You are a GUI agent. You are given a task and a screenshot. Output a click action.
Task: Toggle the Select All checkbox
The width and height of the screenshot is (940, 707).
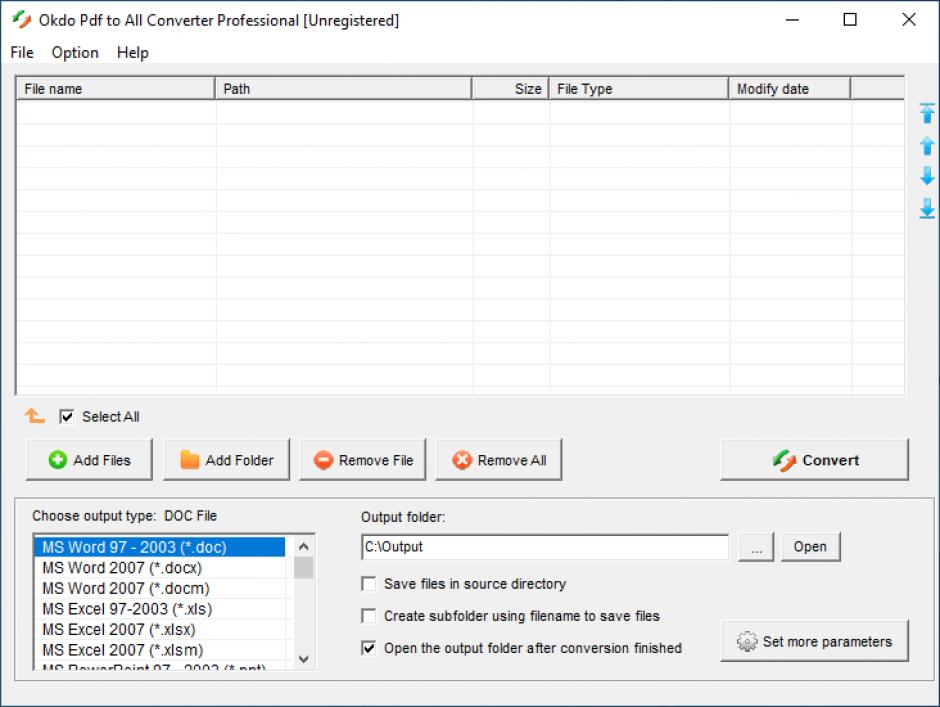(67, 416)
